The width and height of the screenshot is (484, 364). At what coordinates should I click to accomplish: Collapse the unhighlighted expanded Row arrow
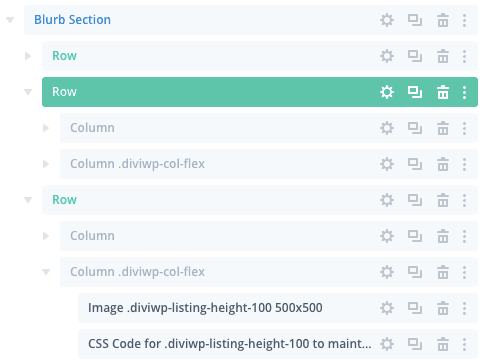click(28, 200)
